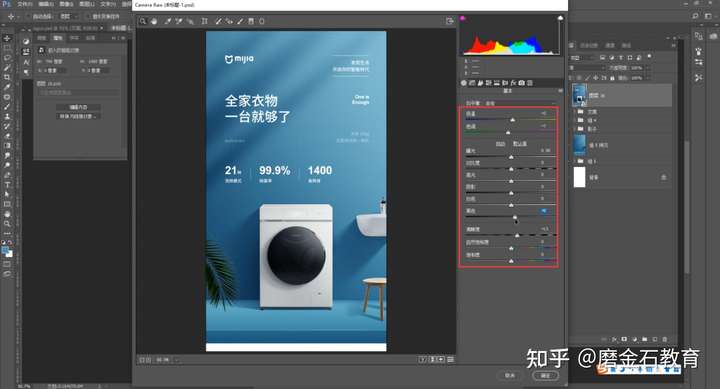Open the second menu in Photoshop menu bar

(45, 4)
